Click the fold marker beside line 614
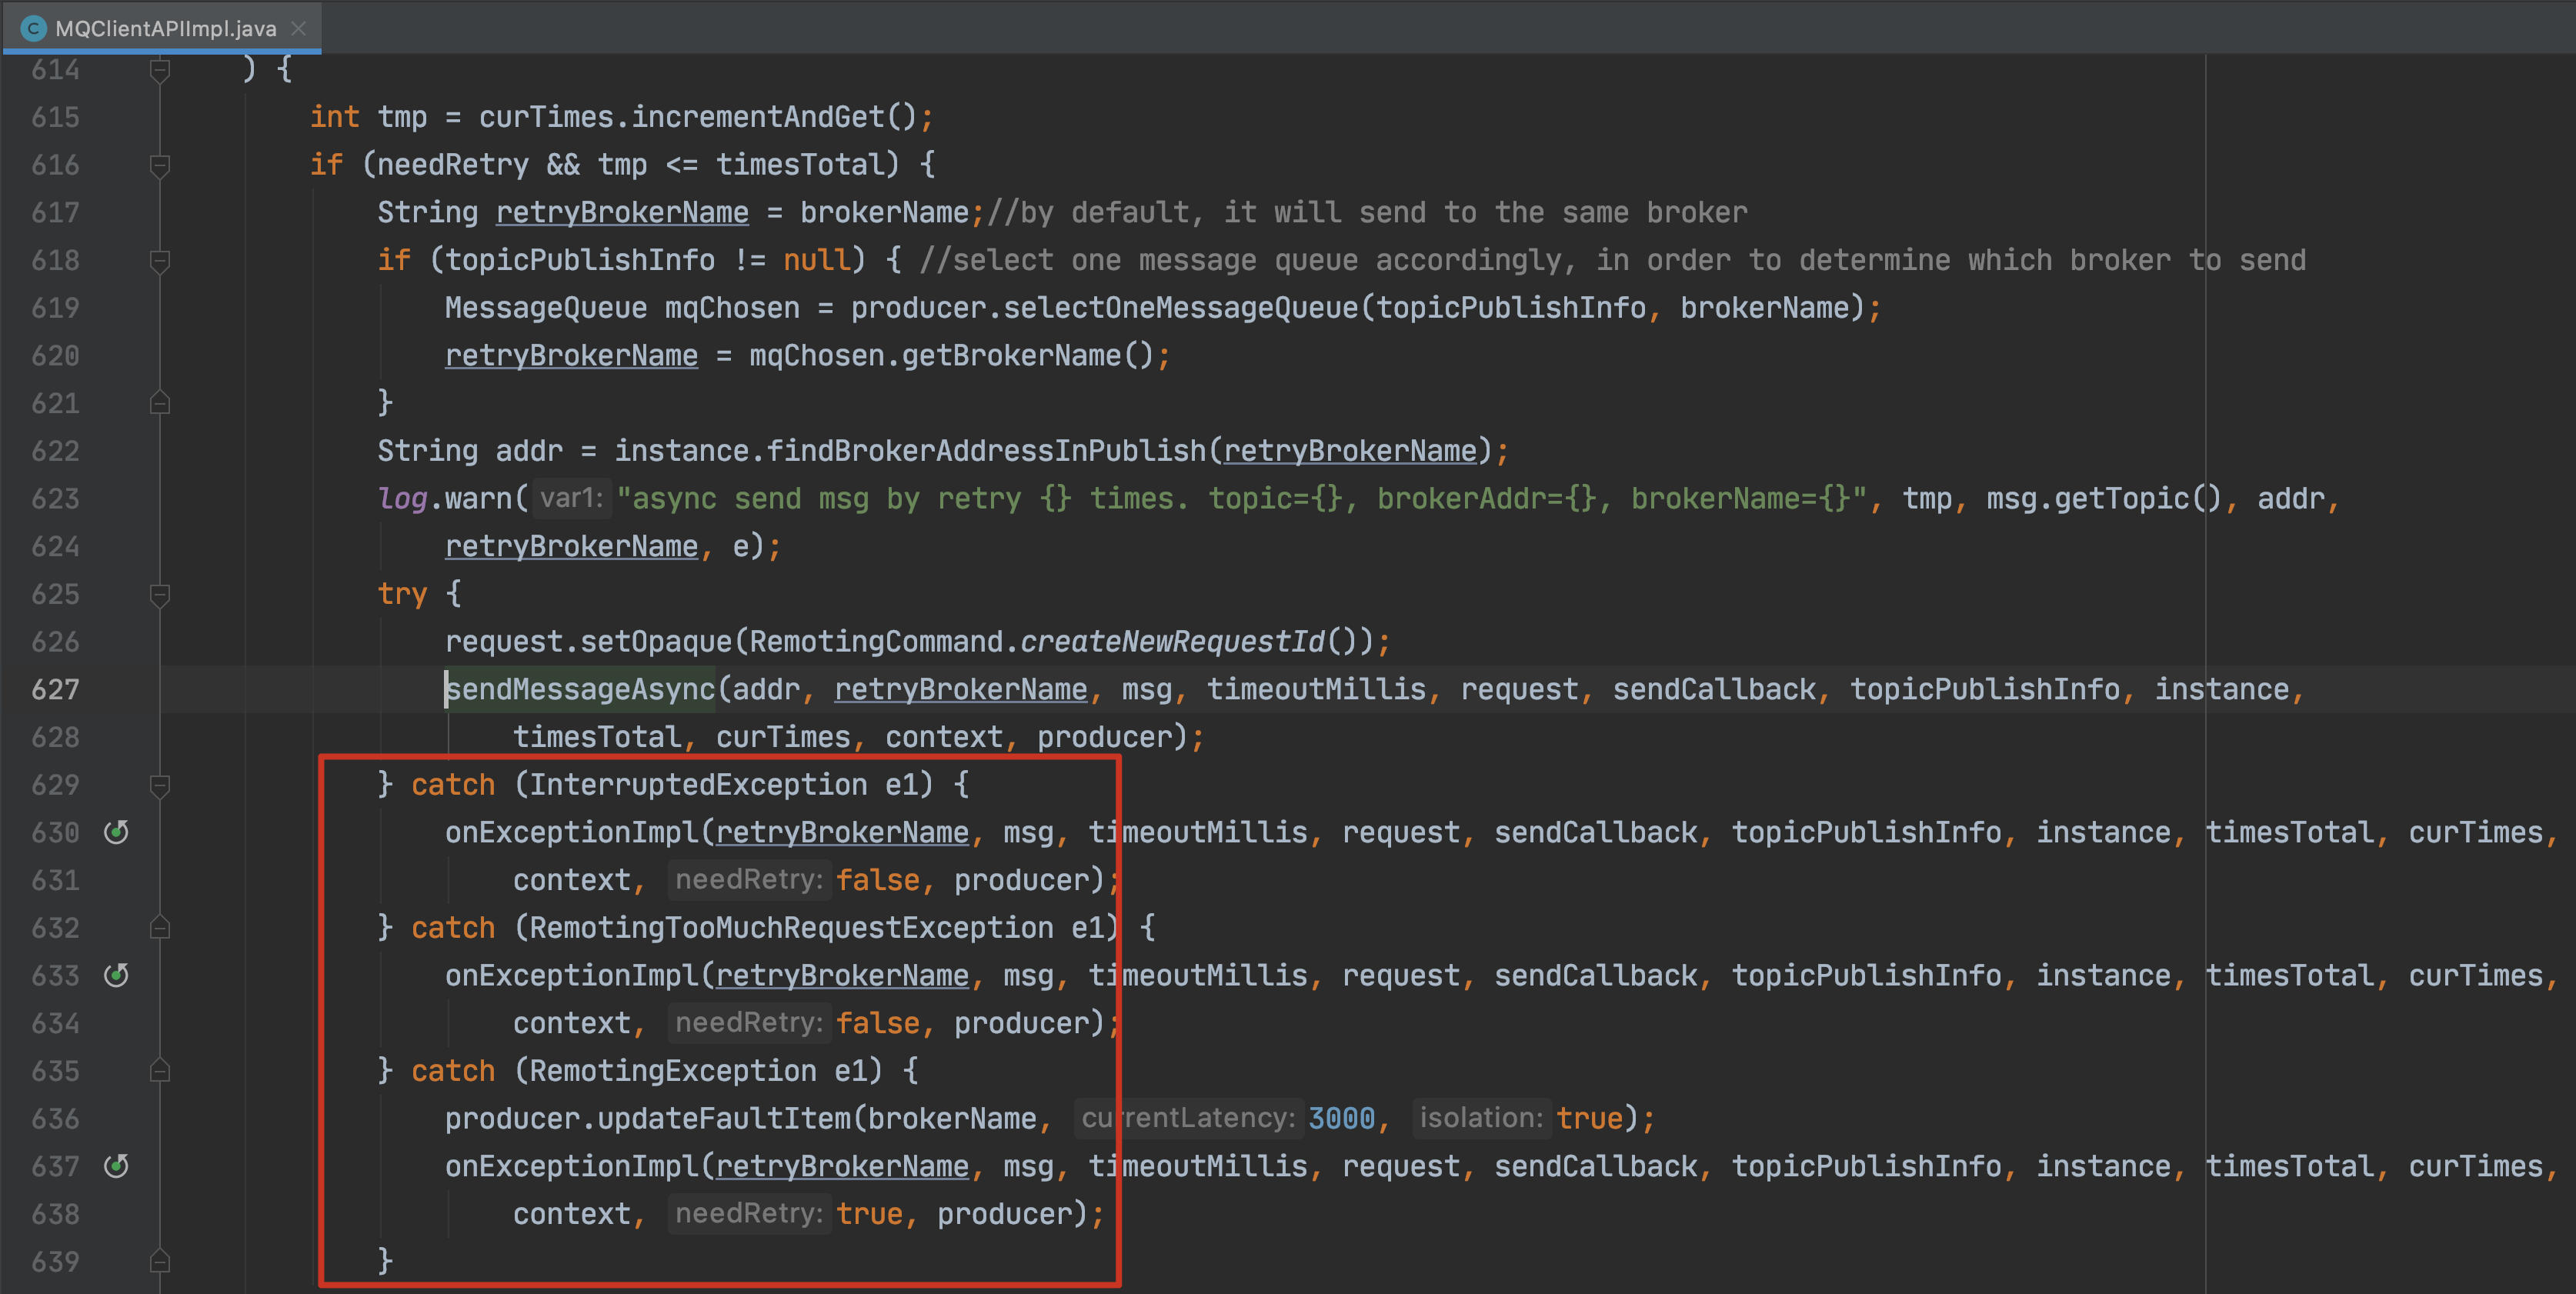2576x1294 pixels. (x=160, y=69)
